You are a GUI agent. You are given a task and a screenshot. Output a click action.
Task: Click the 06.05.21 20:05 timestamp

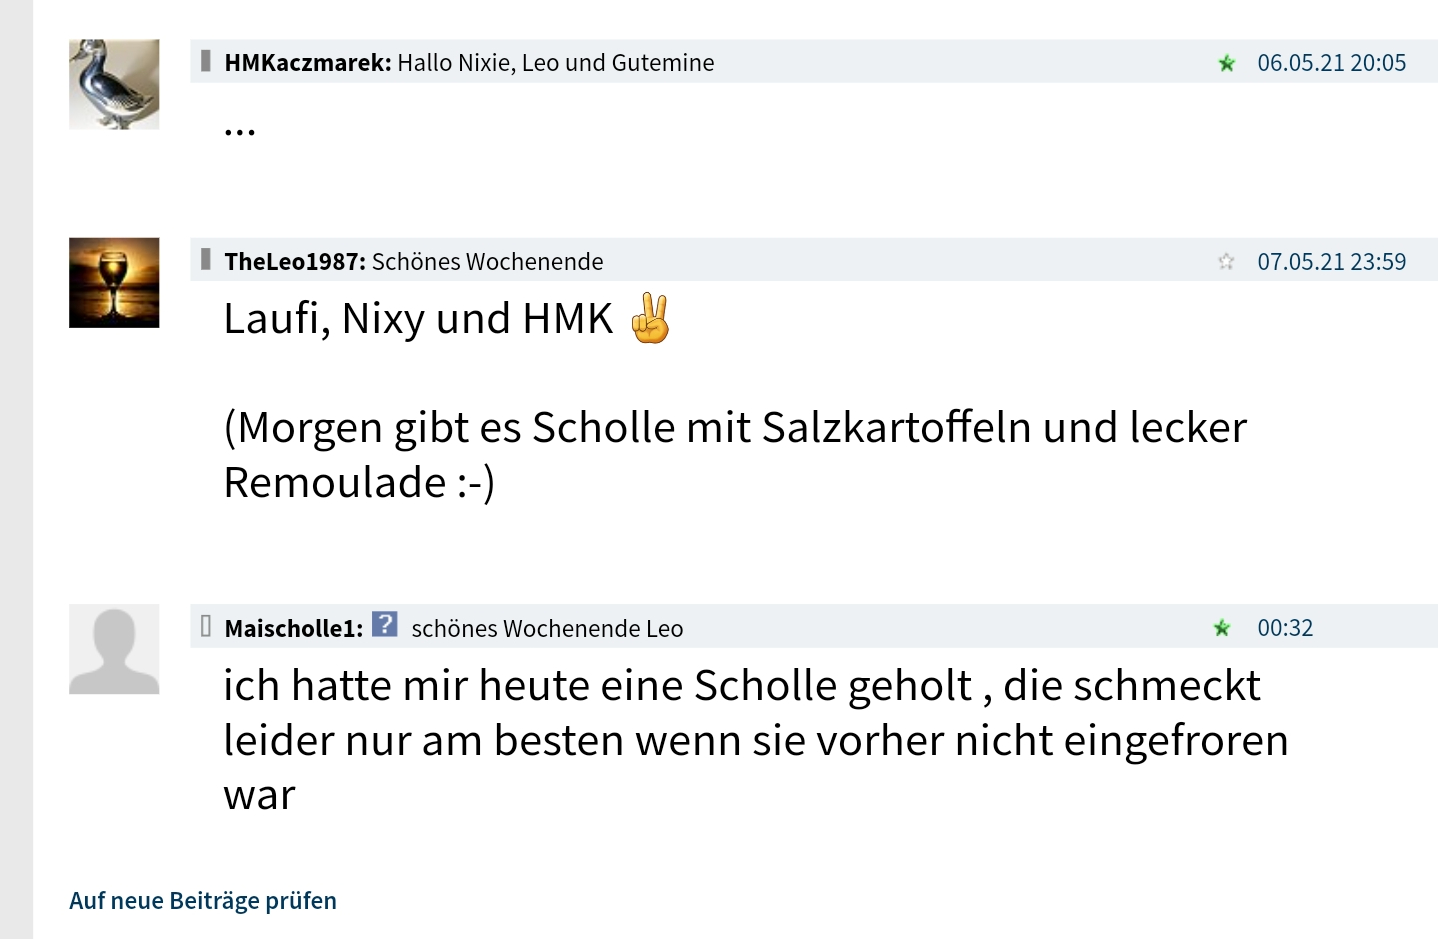(x=1331, y=63)
